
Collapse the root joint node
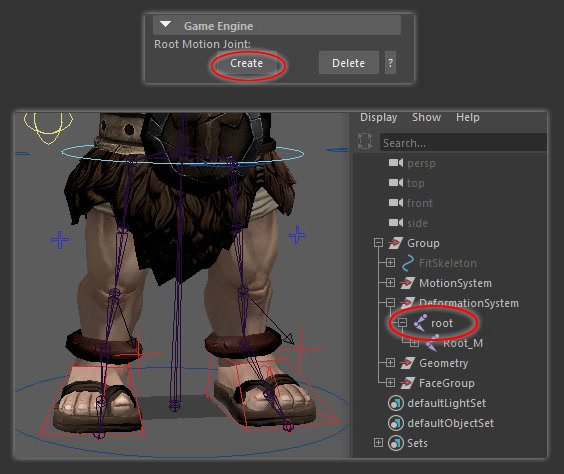402,323
